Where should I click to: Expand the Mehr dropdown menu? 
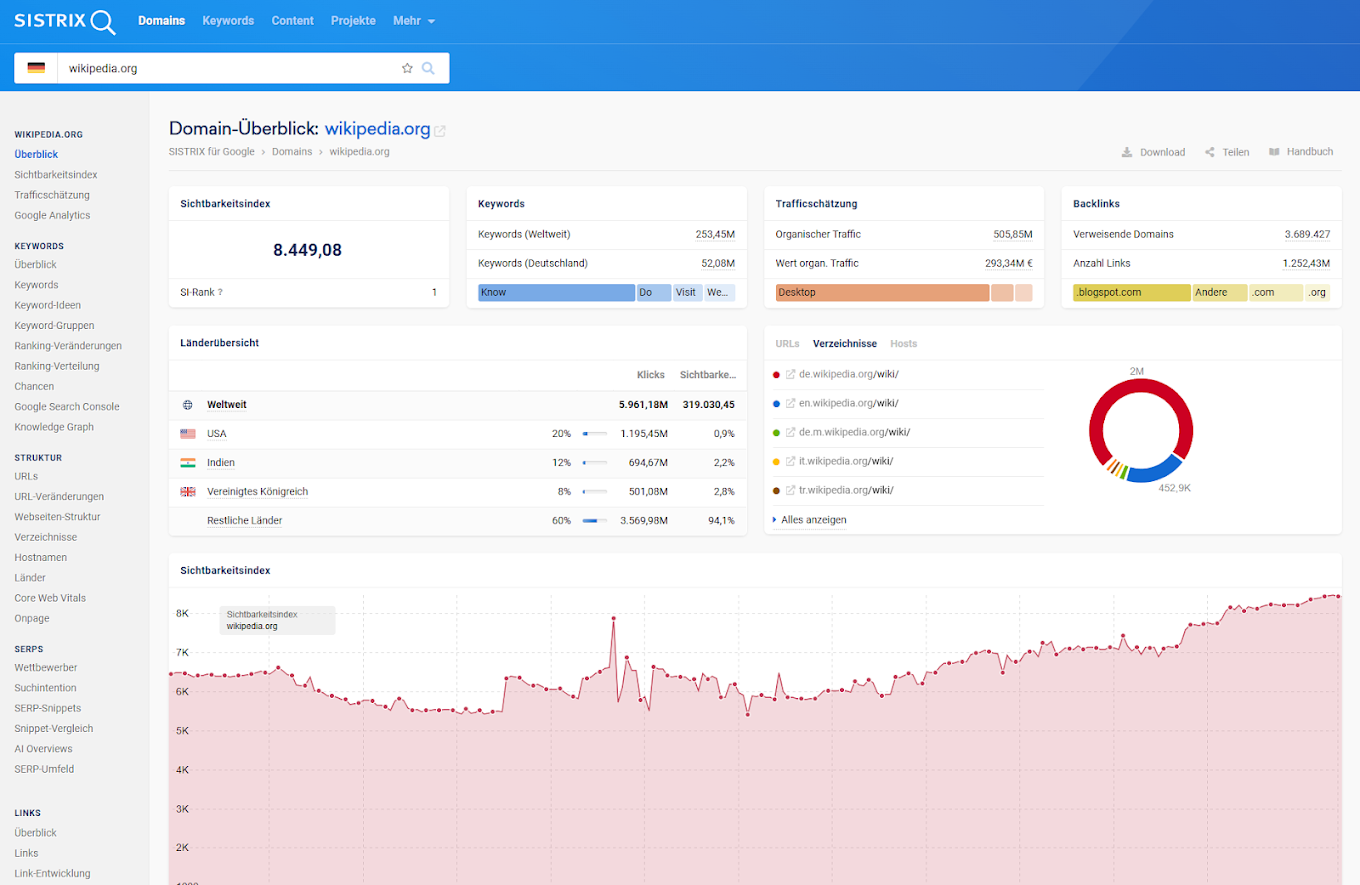[x=414, y=21]
